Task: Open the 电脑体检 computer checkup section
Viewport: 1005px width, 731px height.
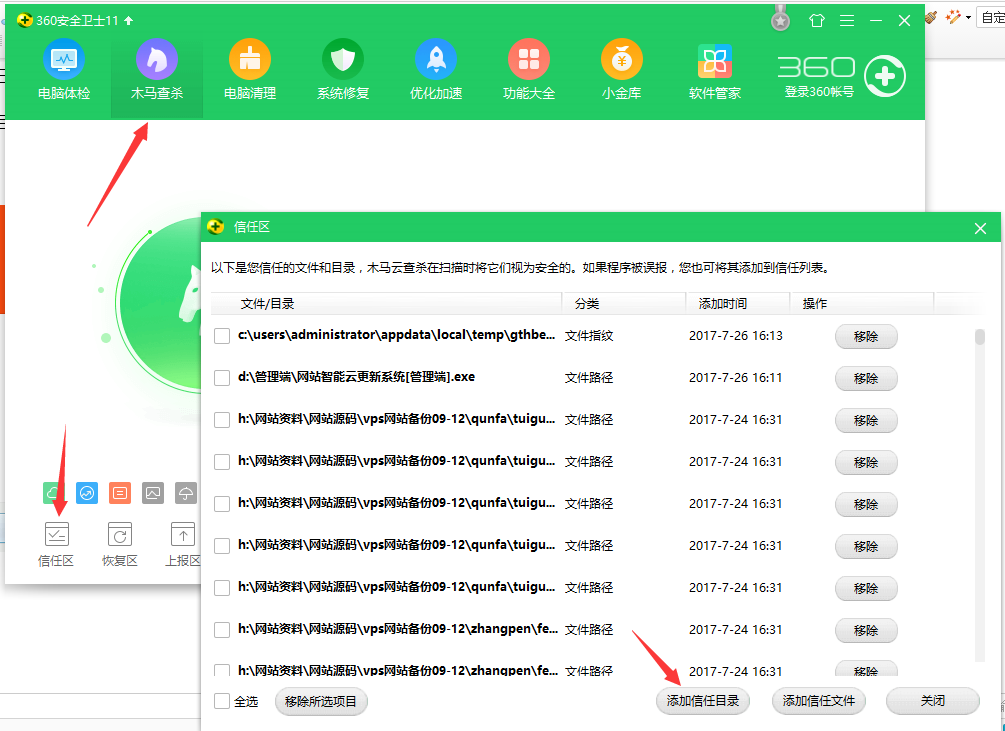Action: click(63, 70)
